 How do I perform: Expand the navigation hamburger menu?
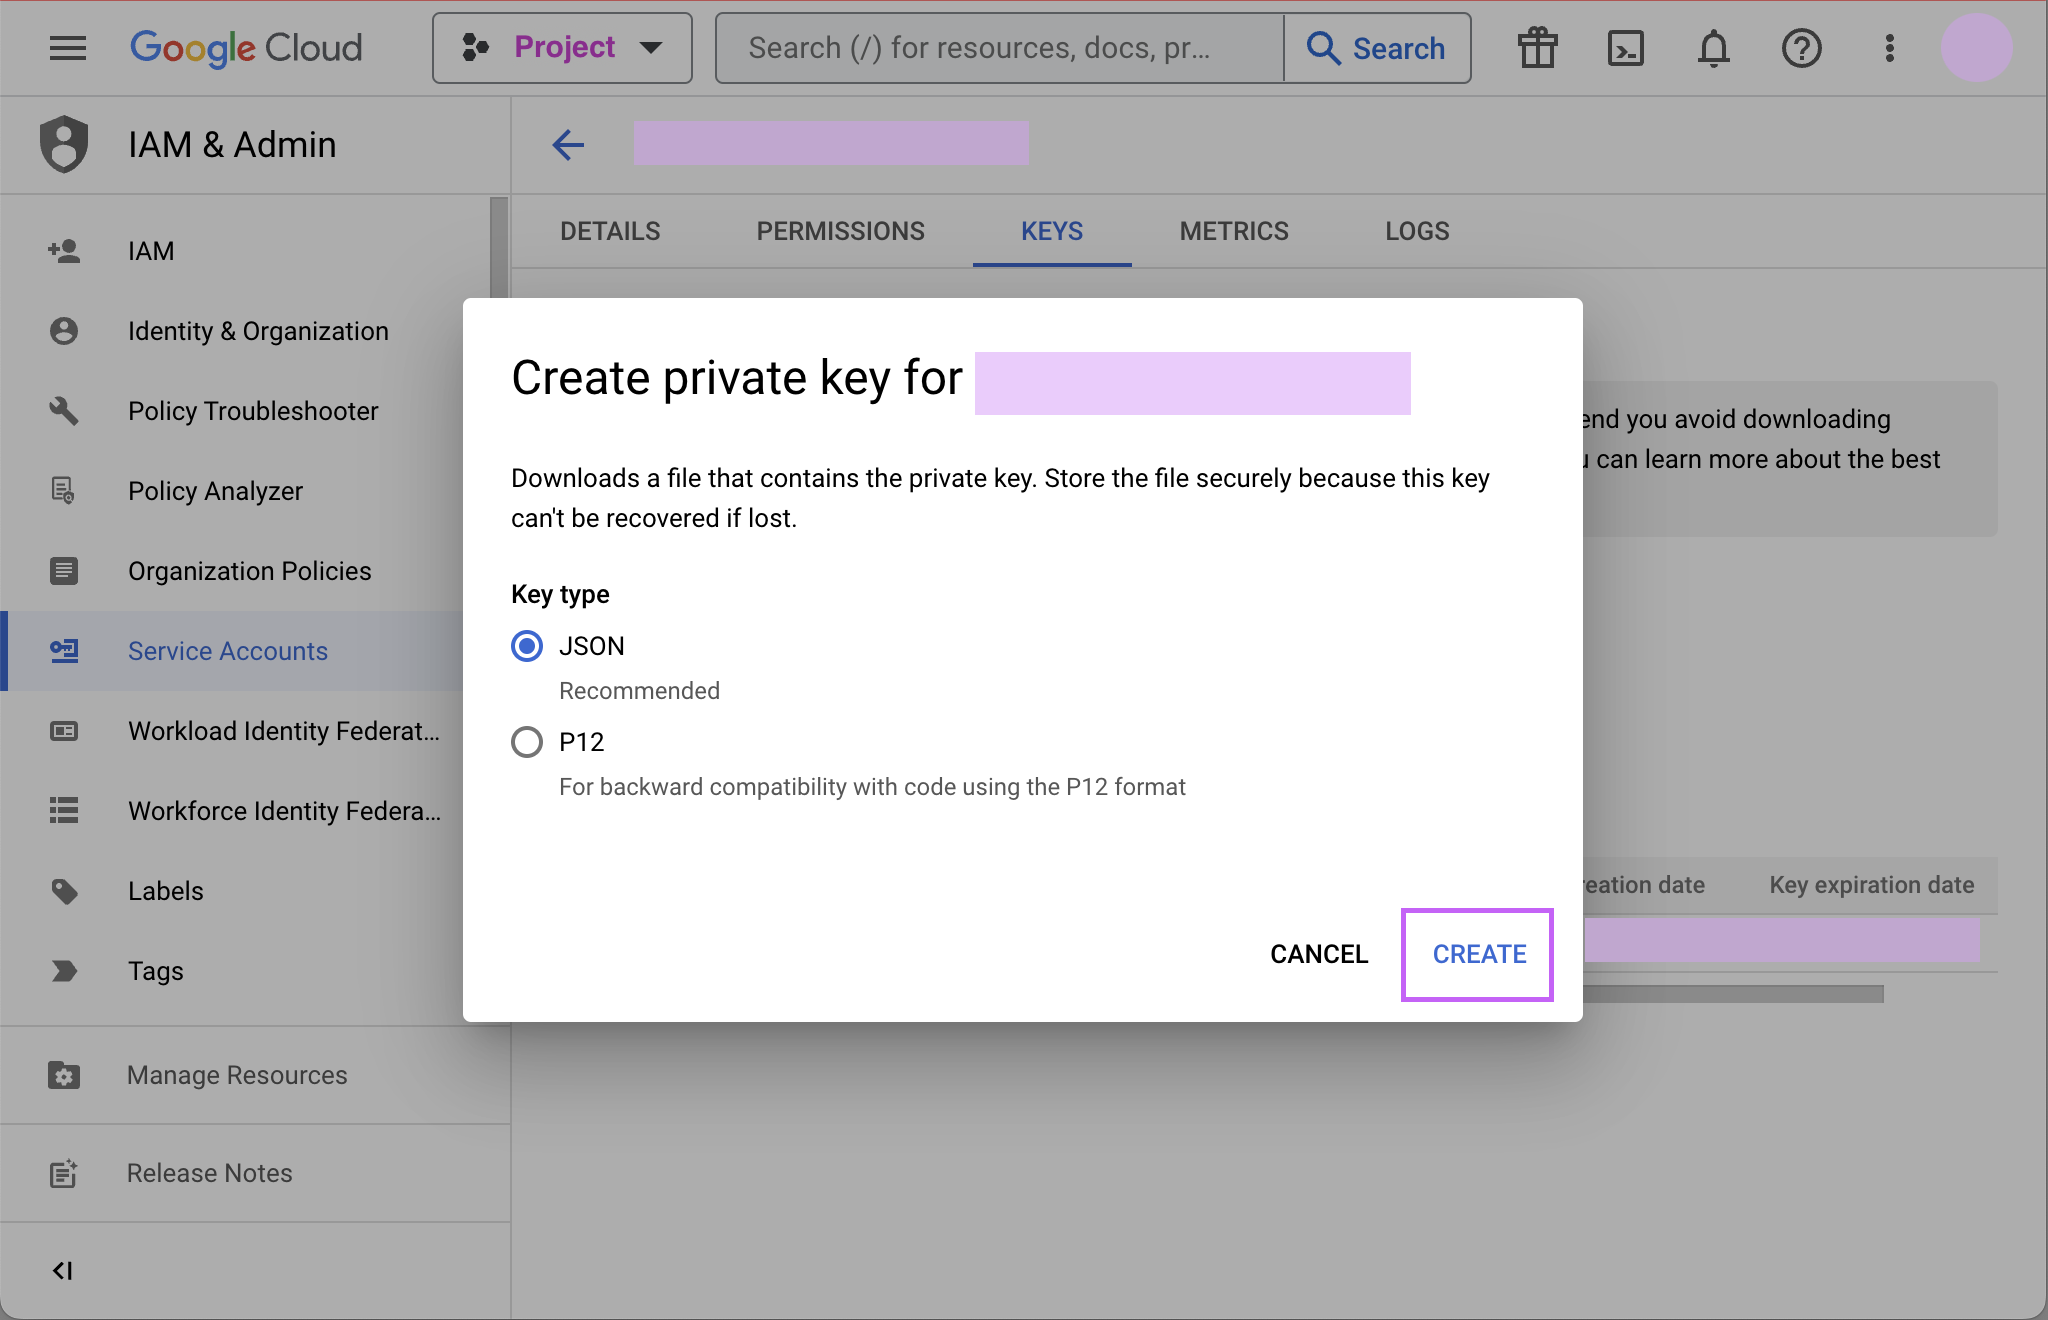point(64,48)
